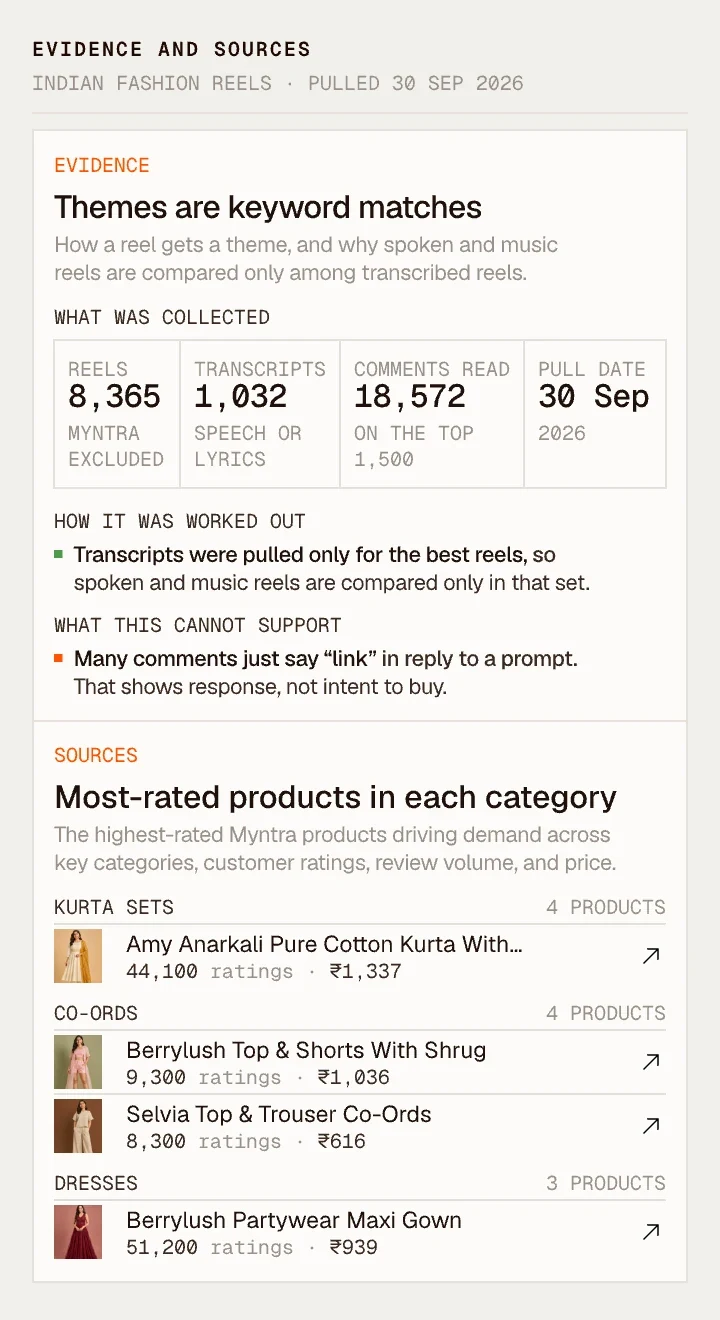720x1320 pixels.
Task: Click the DRESSES category label
Action: click(x=96, y=1183)
